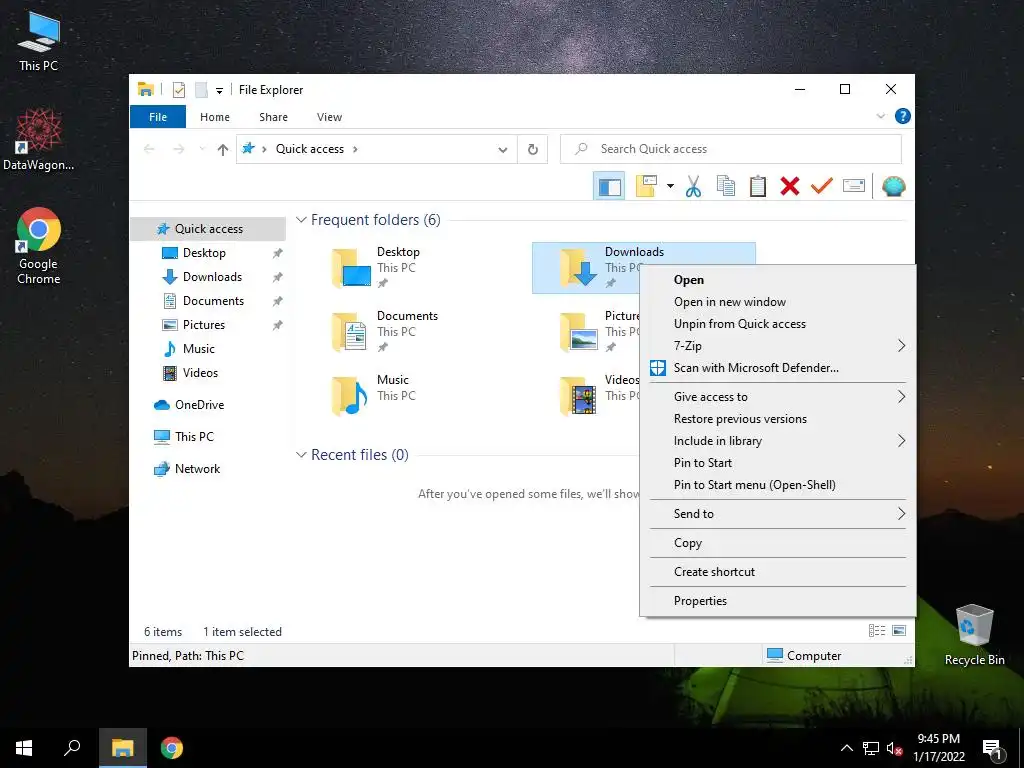
Task: Switch to details view in status bar
Action: tap(877, 630)
